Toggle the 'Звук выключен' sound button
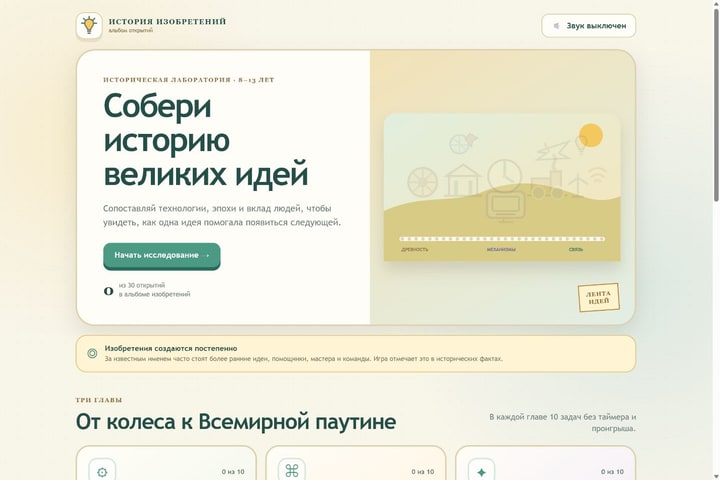This screenshot has height=480, width=720. (588, 26)
